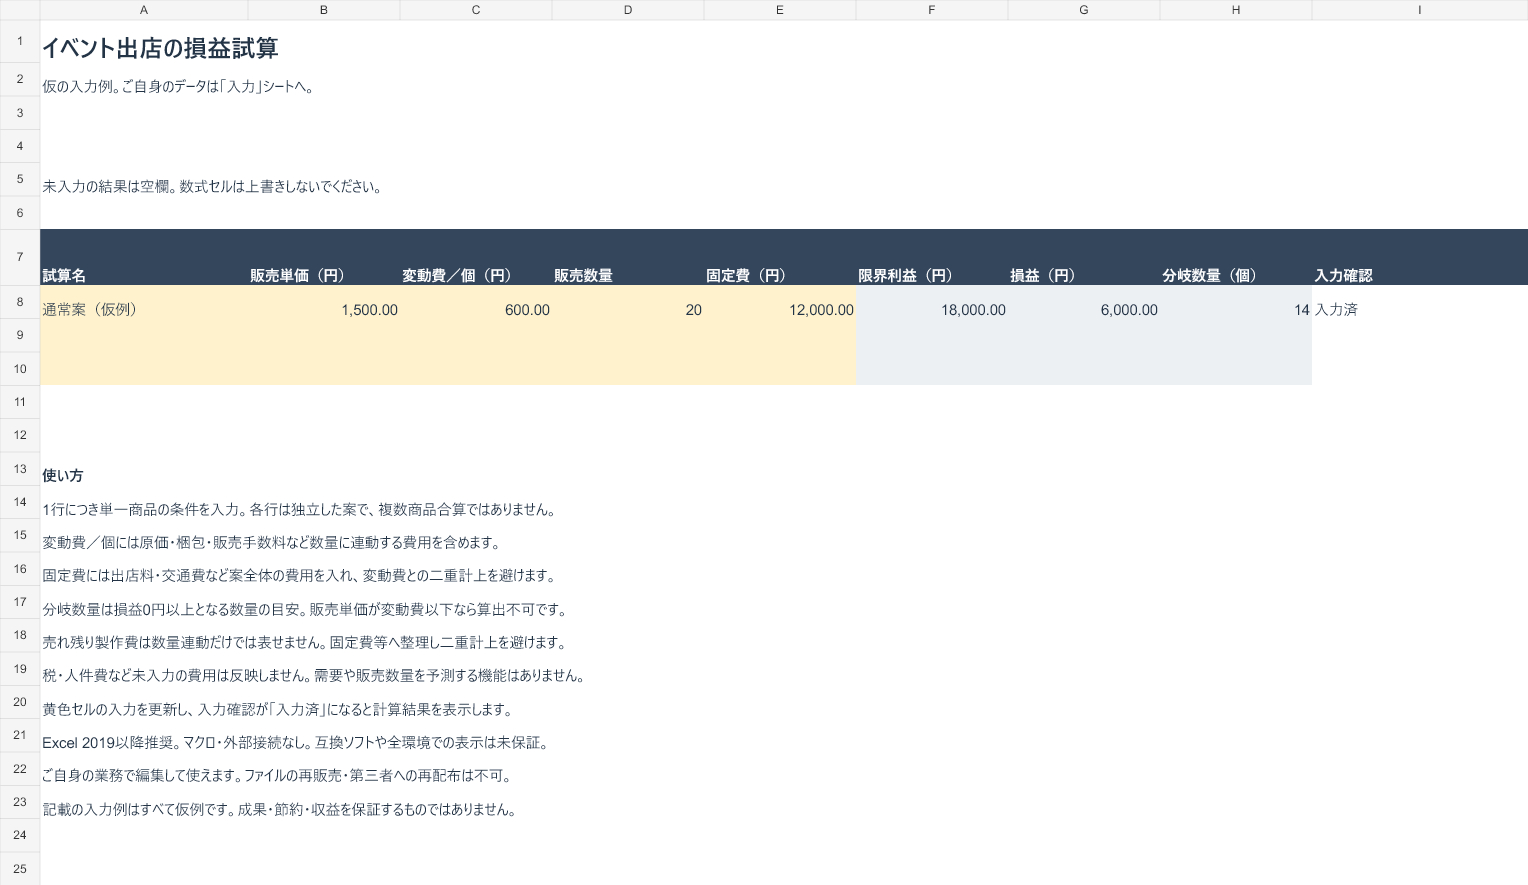
Task: Select column I header
Action: coord(1420,10)
